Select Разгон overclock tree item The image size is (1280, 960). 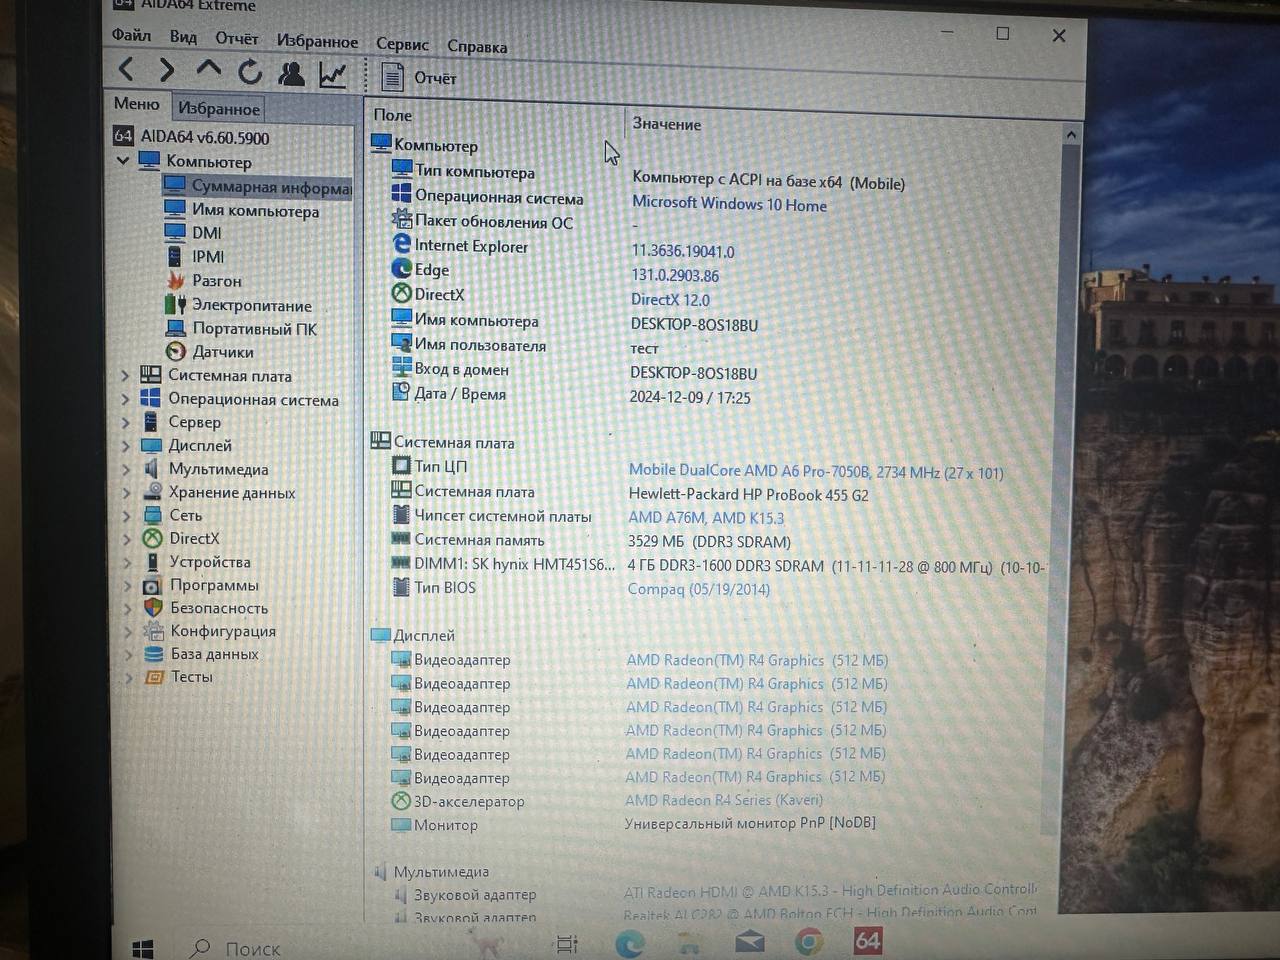tap(204, 281)
